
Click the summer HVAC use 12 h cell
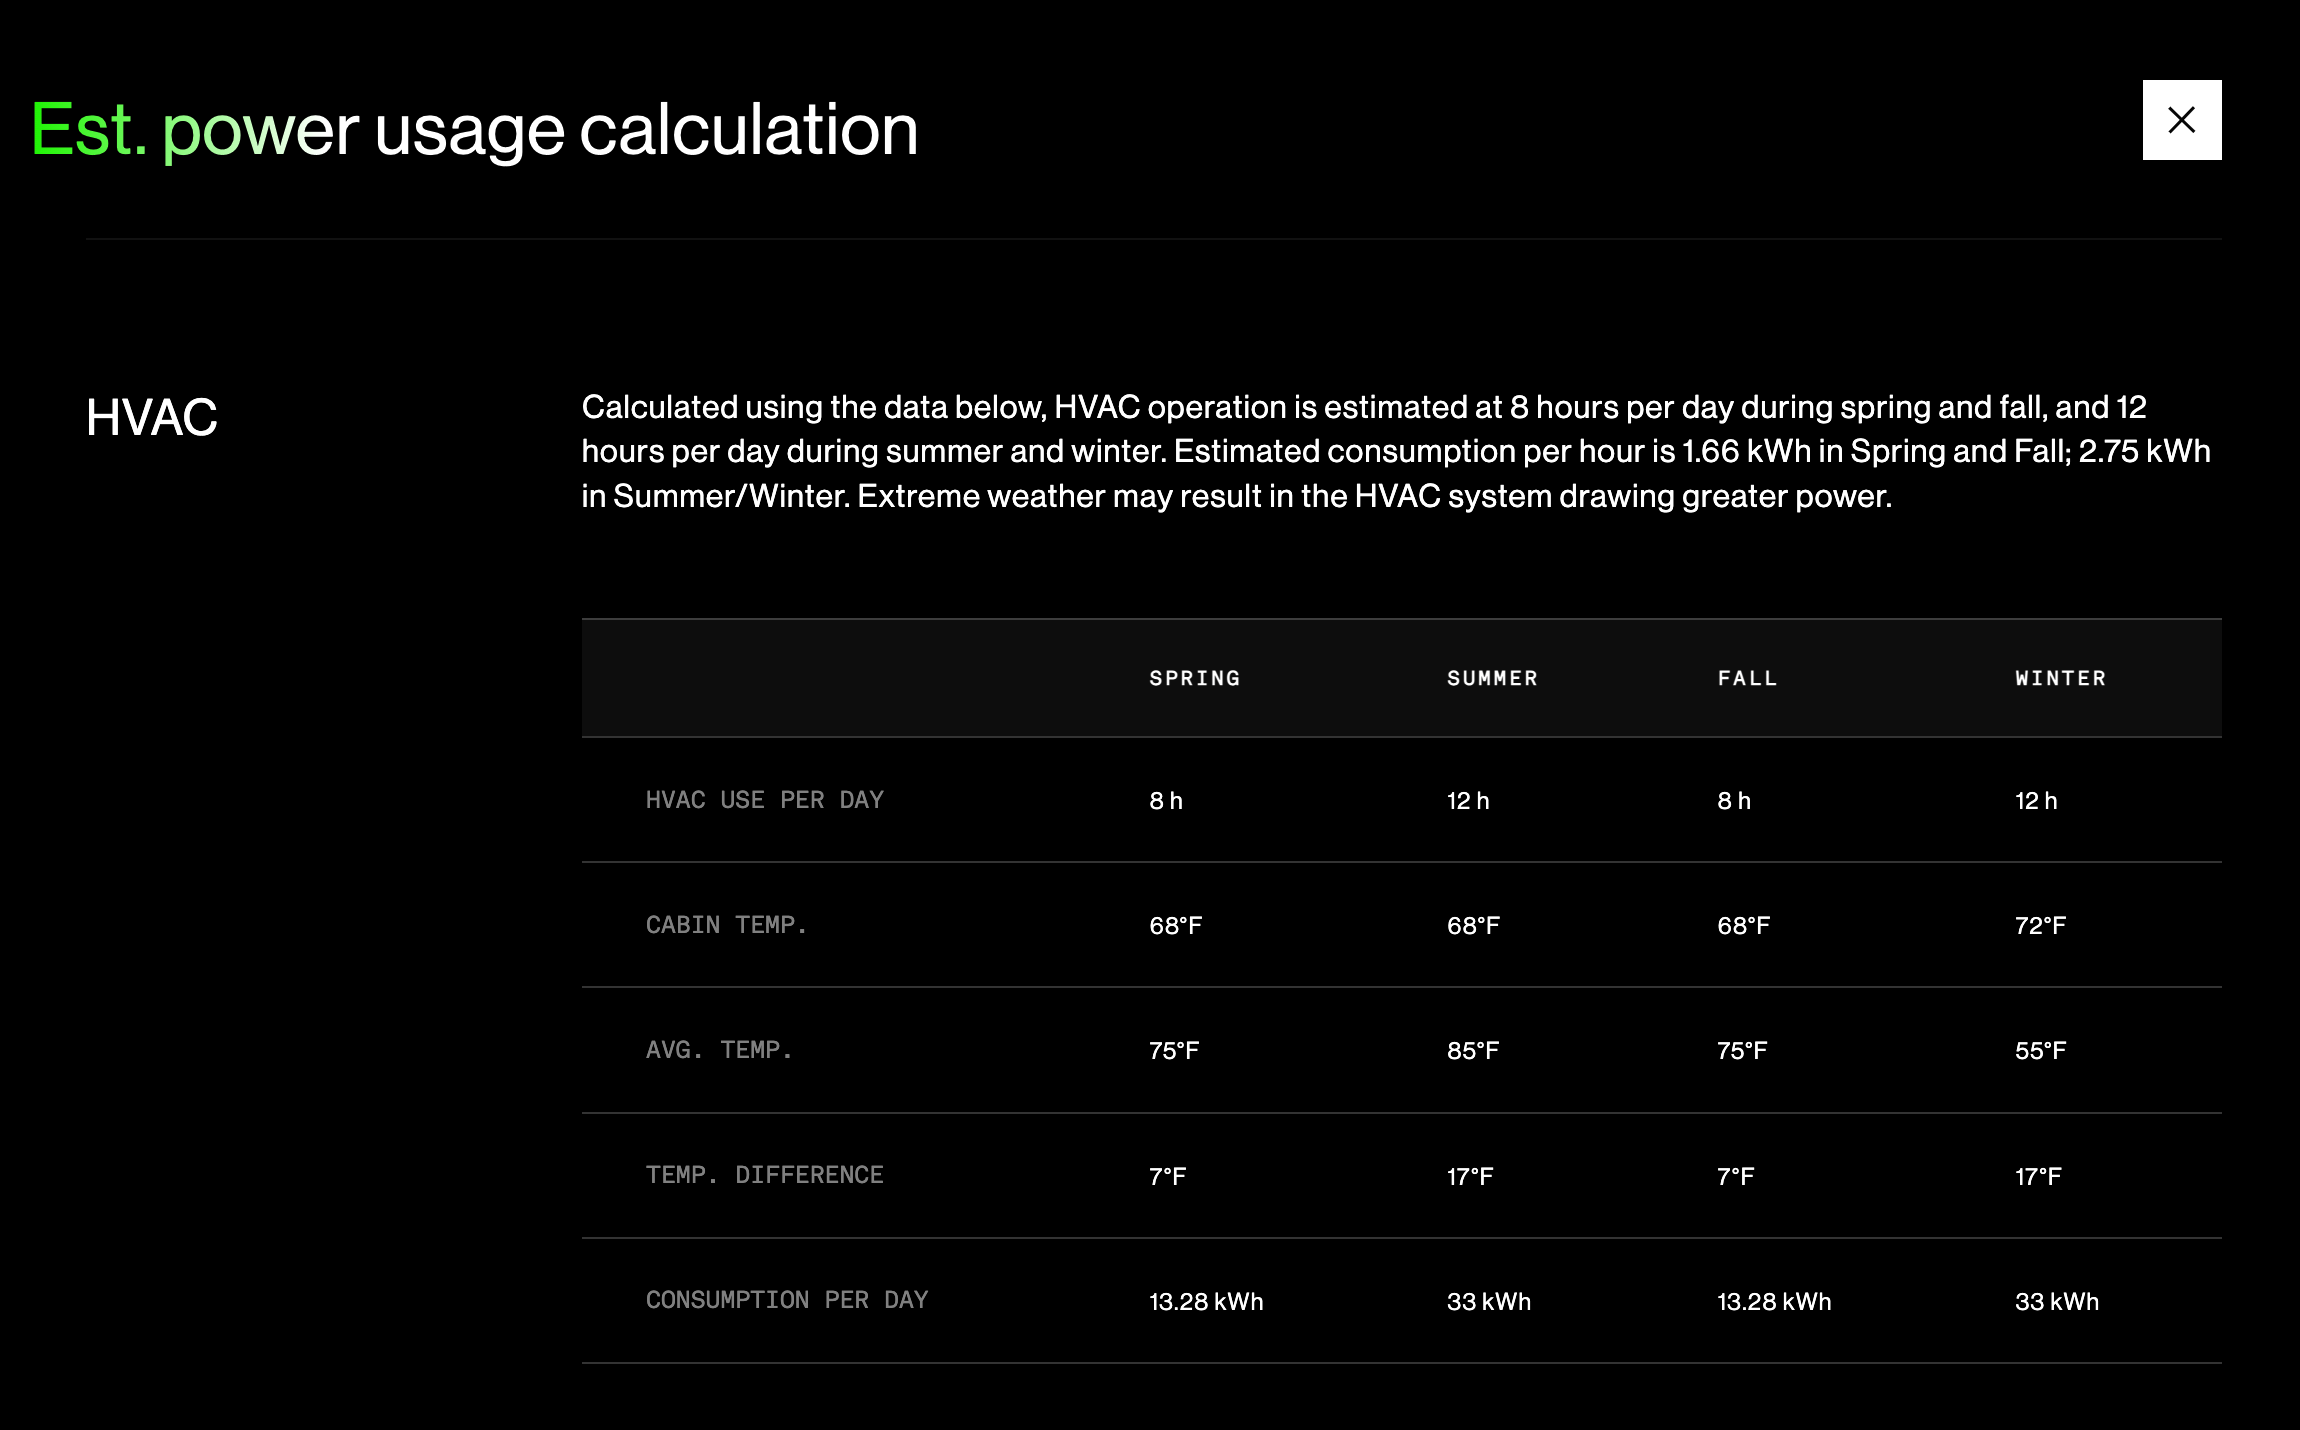point(1467,801)
